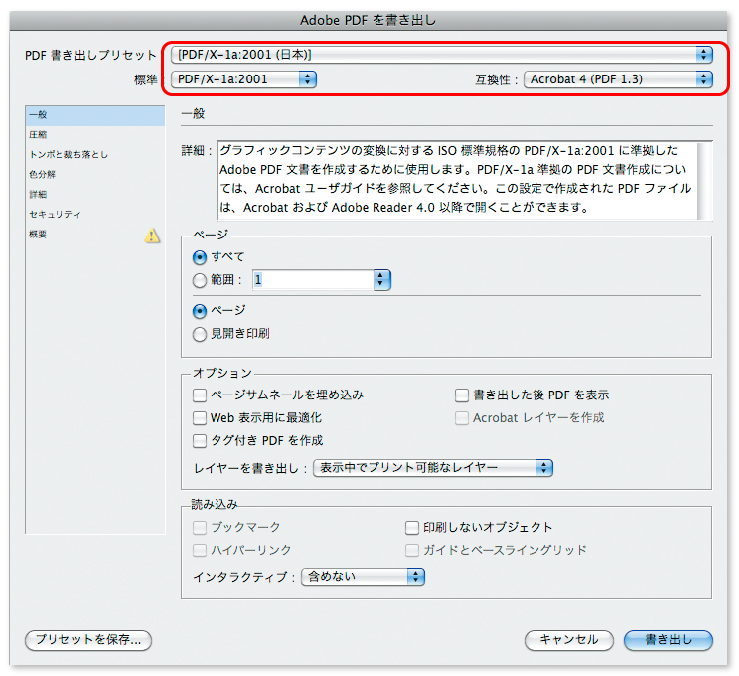Select the ページ radio button
This screenshot has height=676, width=739.
click(x=200, y=311)
